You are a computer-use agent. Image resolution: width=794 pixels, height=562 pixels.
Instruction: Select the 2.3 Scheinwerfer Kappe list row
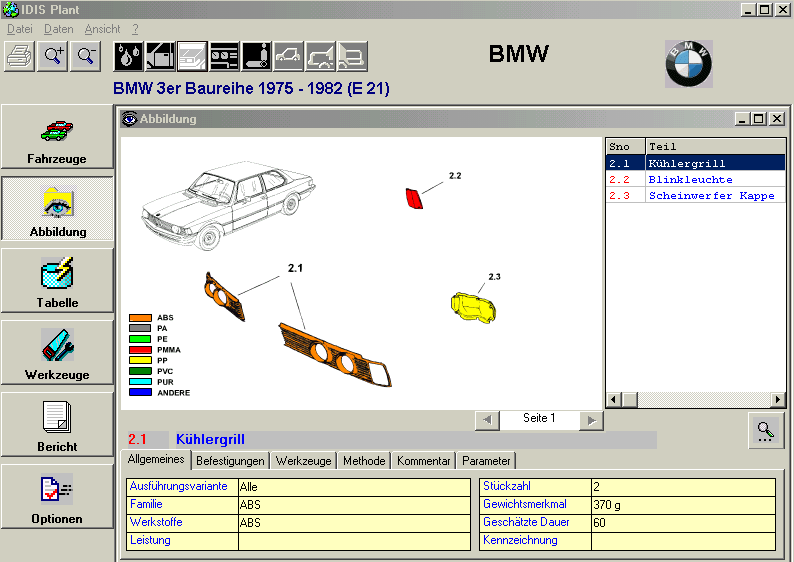pos(695,195)
